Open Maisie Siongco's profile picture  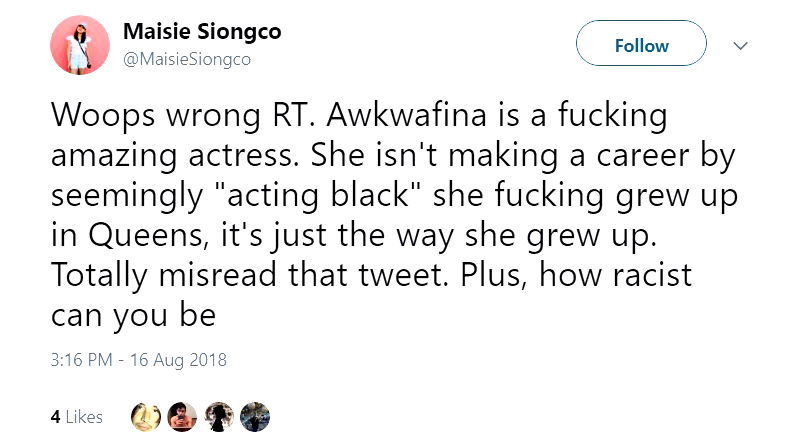point(81,46)
